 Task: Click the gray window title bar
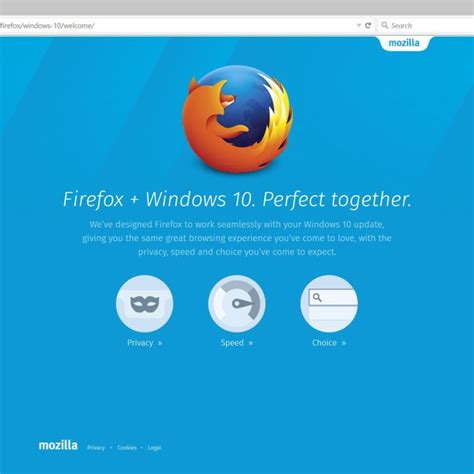click(237, 7)
